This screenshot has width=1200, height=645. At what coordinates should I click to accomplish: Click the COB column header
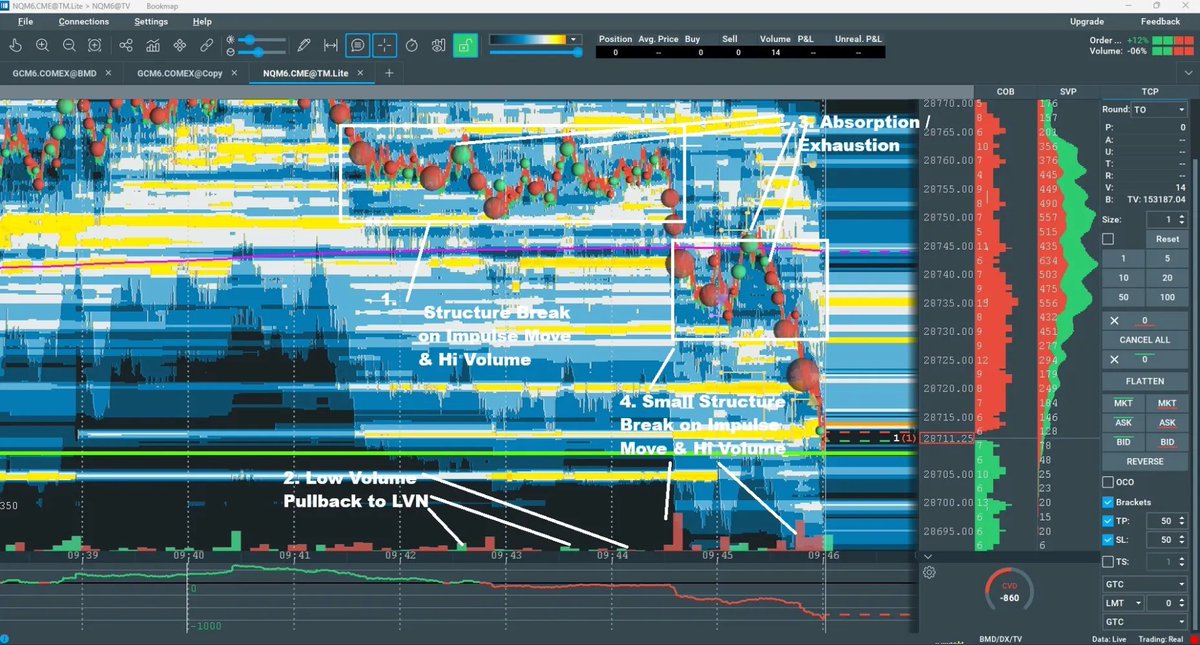[x=1005, y=91]
